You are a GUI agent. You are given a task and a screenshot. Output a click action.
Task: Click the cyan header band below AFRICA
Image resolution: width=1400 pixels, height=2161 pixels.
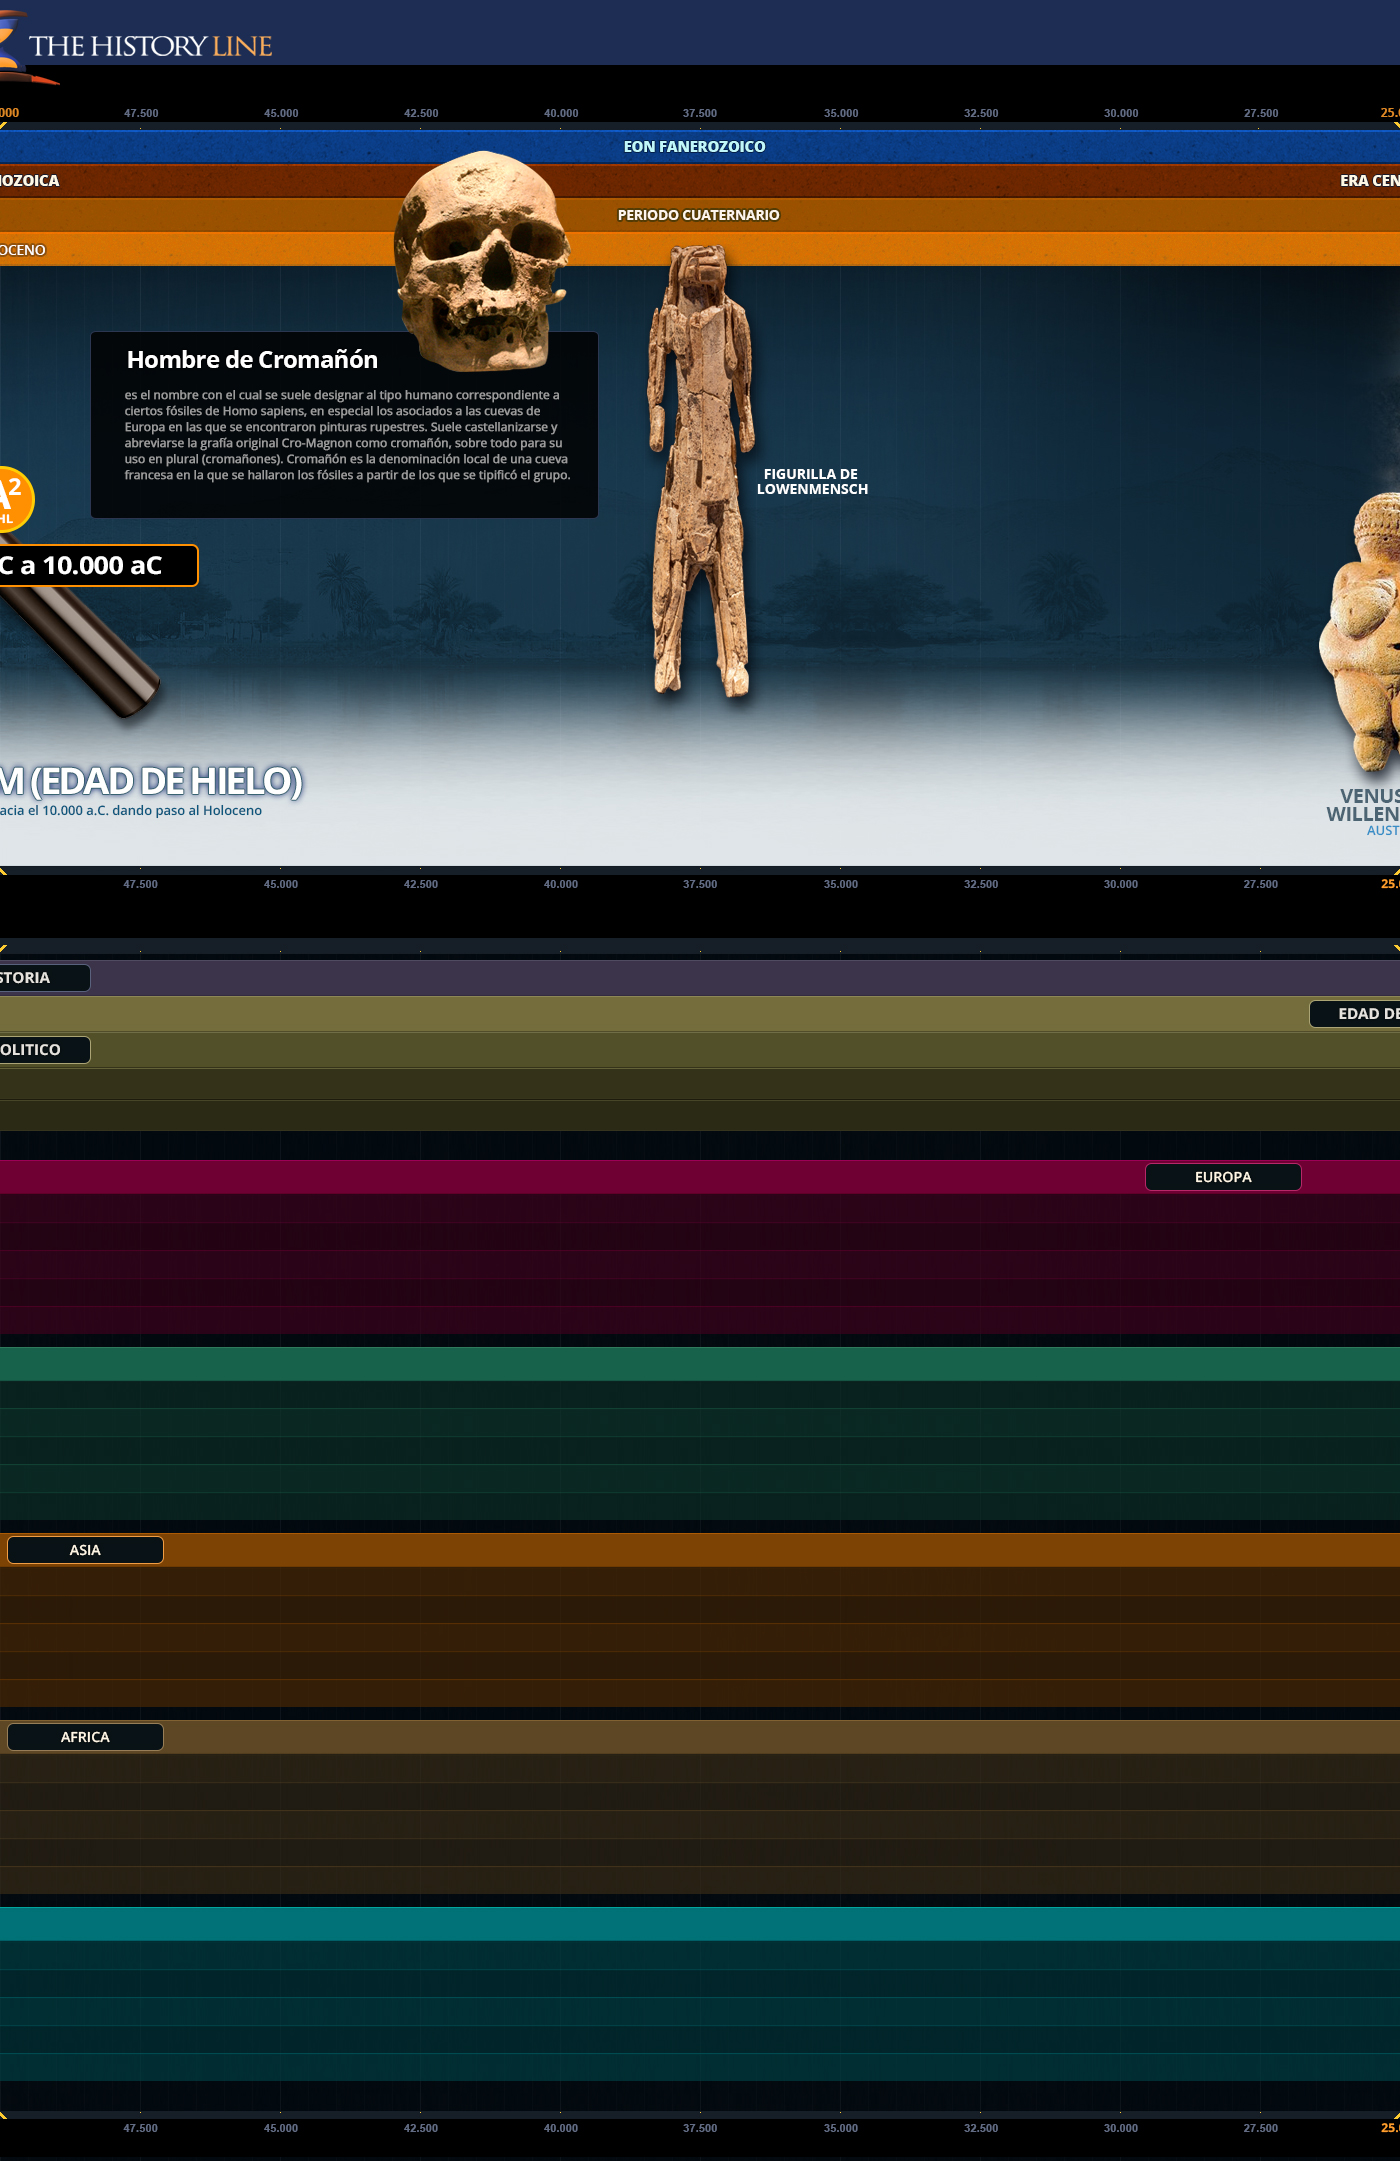pyautogui.click(x=700, y=1924)
